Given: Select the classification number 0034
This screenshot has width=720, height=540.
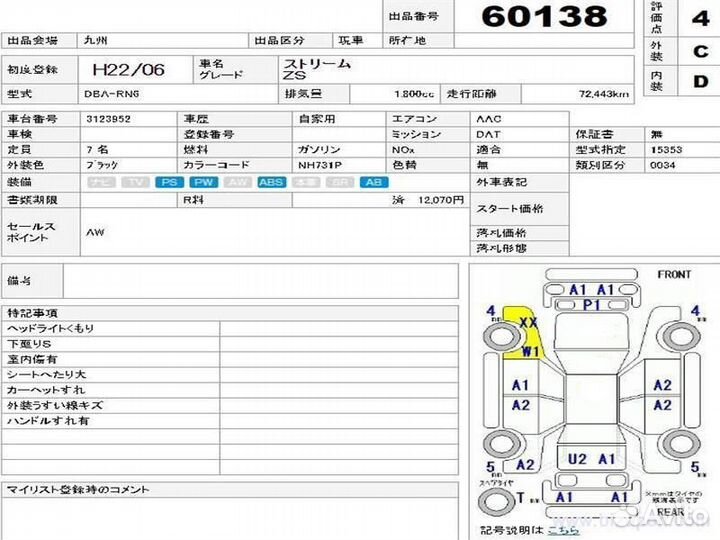Looking at the screenshot, I should click(663, 165).
